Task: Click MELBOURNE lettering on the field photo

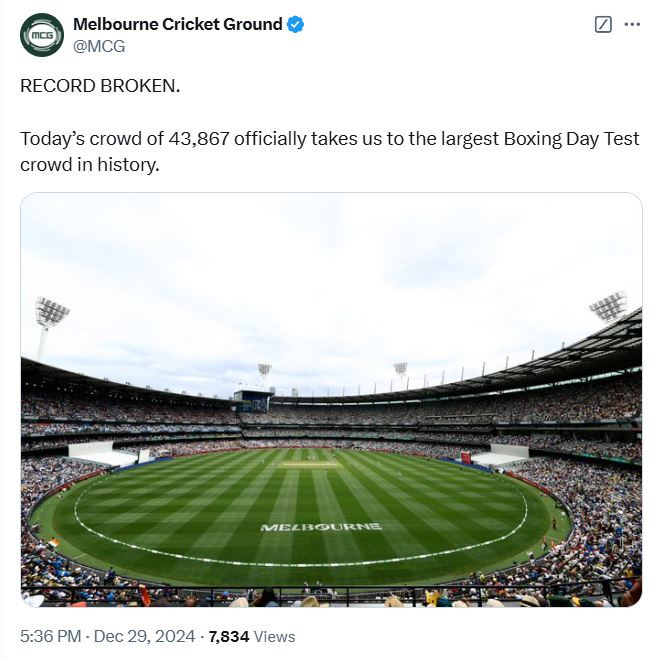Action: pyautogui.click(x=321, y=526)
